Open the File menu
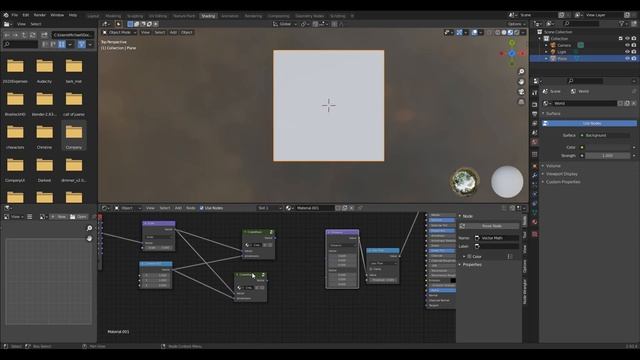640x360 pixels. point(15,15)
